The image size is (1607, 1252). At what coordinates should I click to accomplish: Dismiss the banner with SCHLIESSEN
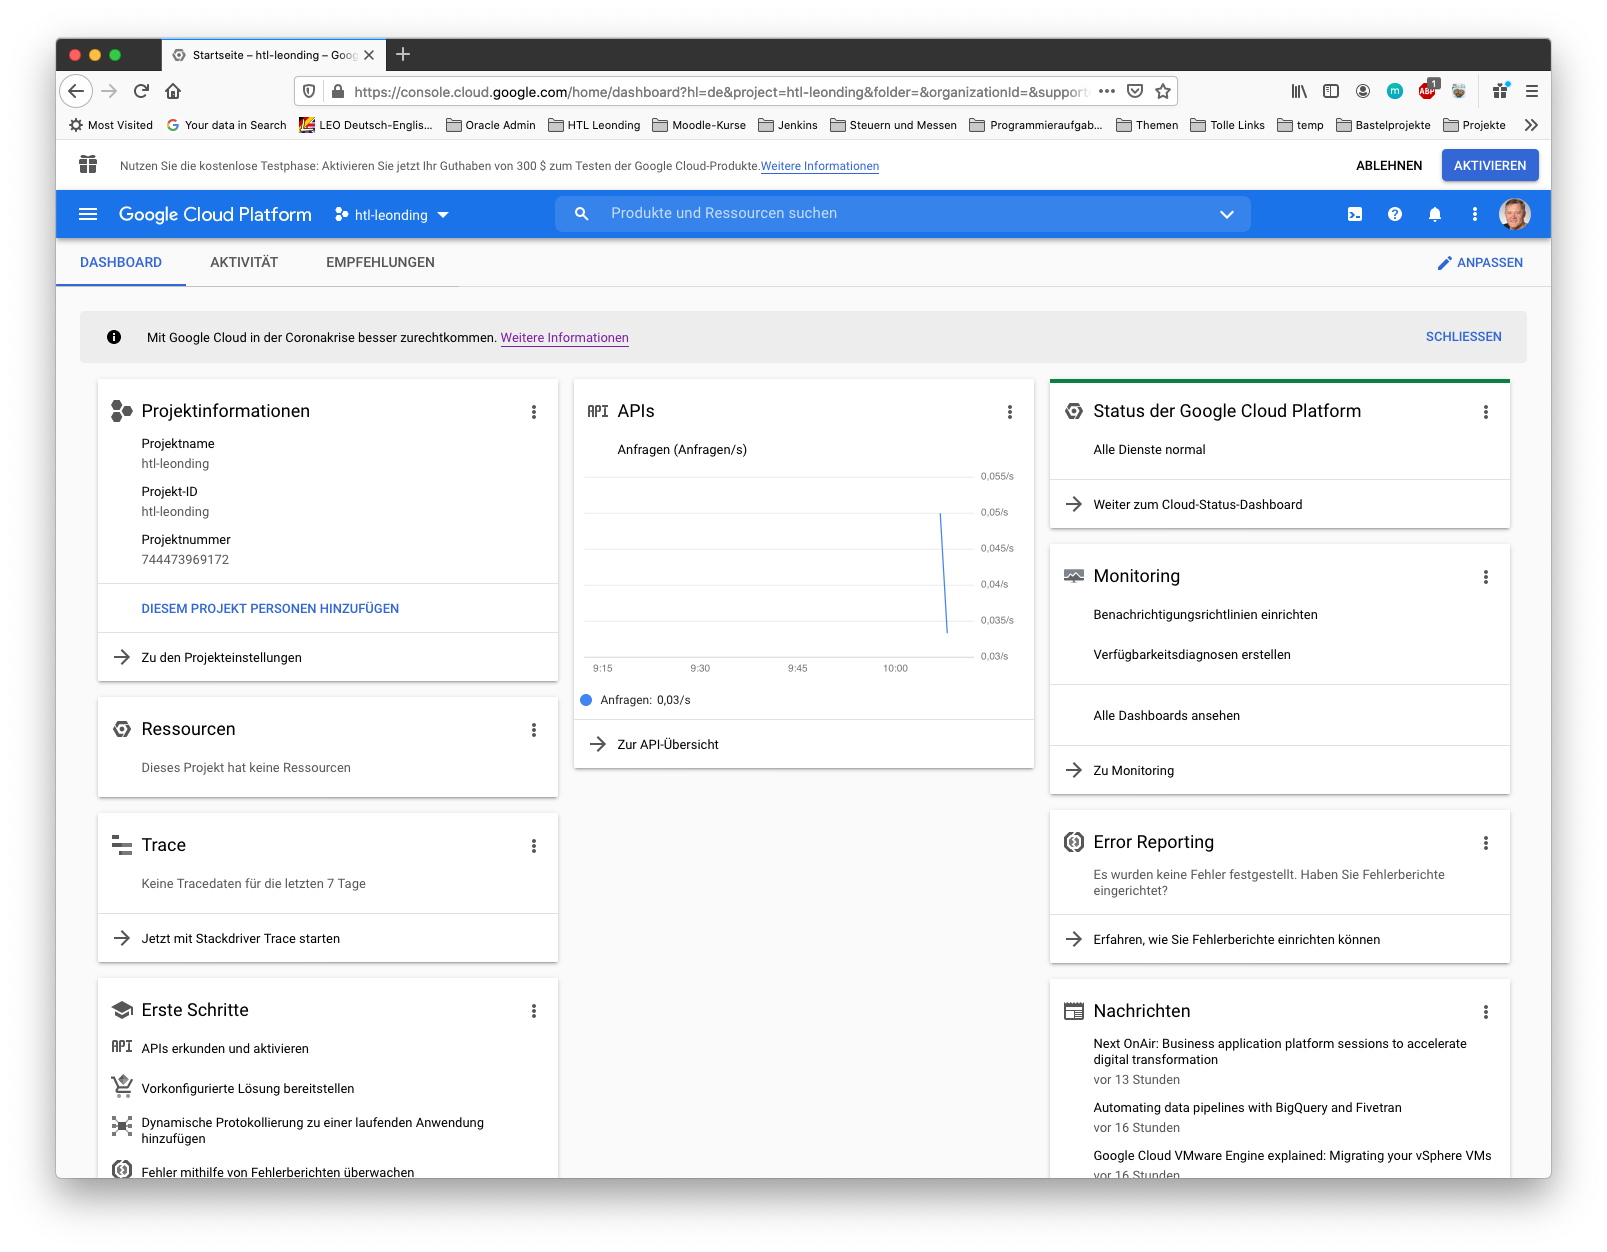click(1464, 337)
